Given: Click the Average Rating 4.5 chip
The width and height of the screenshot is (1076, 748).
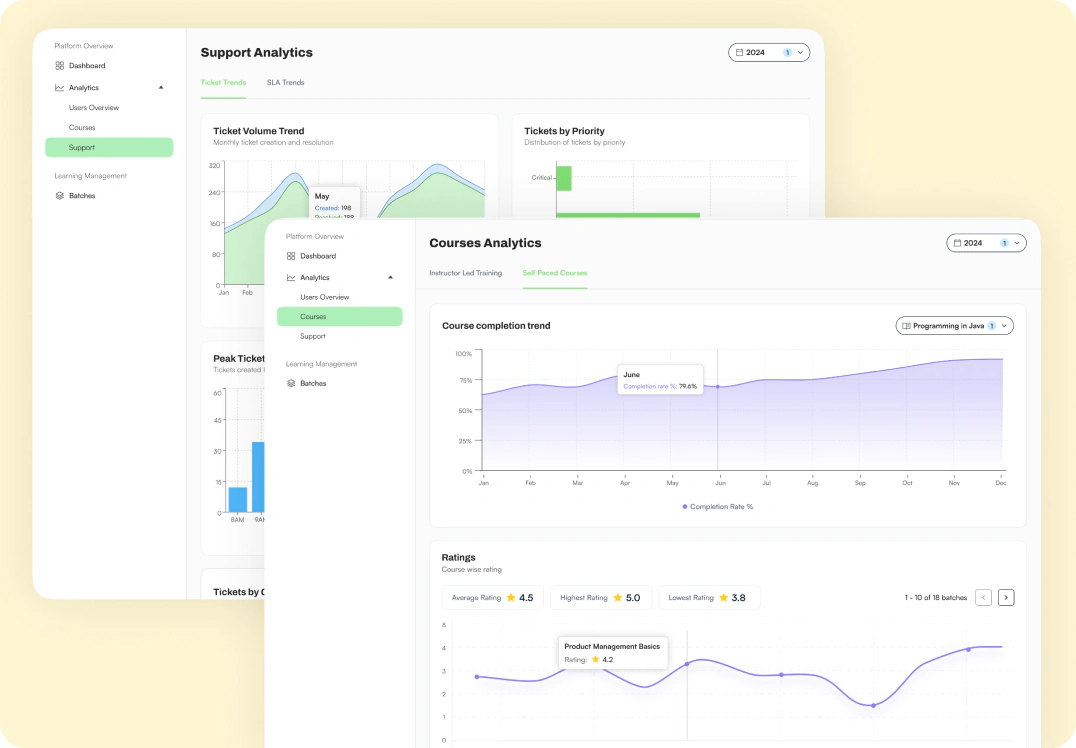Looking at the screenshot, I should [493, 598].
